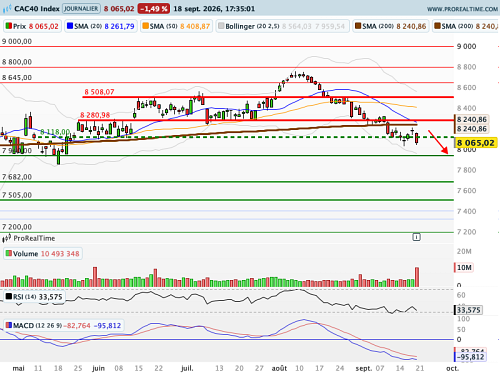Click the juin date label
This screenshot has width=500, height=375.
click(98, 368)
